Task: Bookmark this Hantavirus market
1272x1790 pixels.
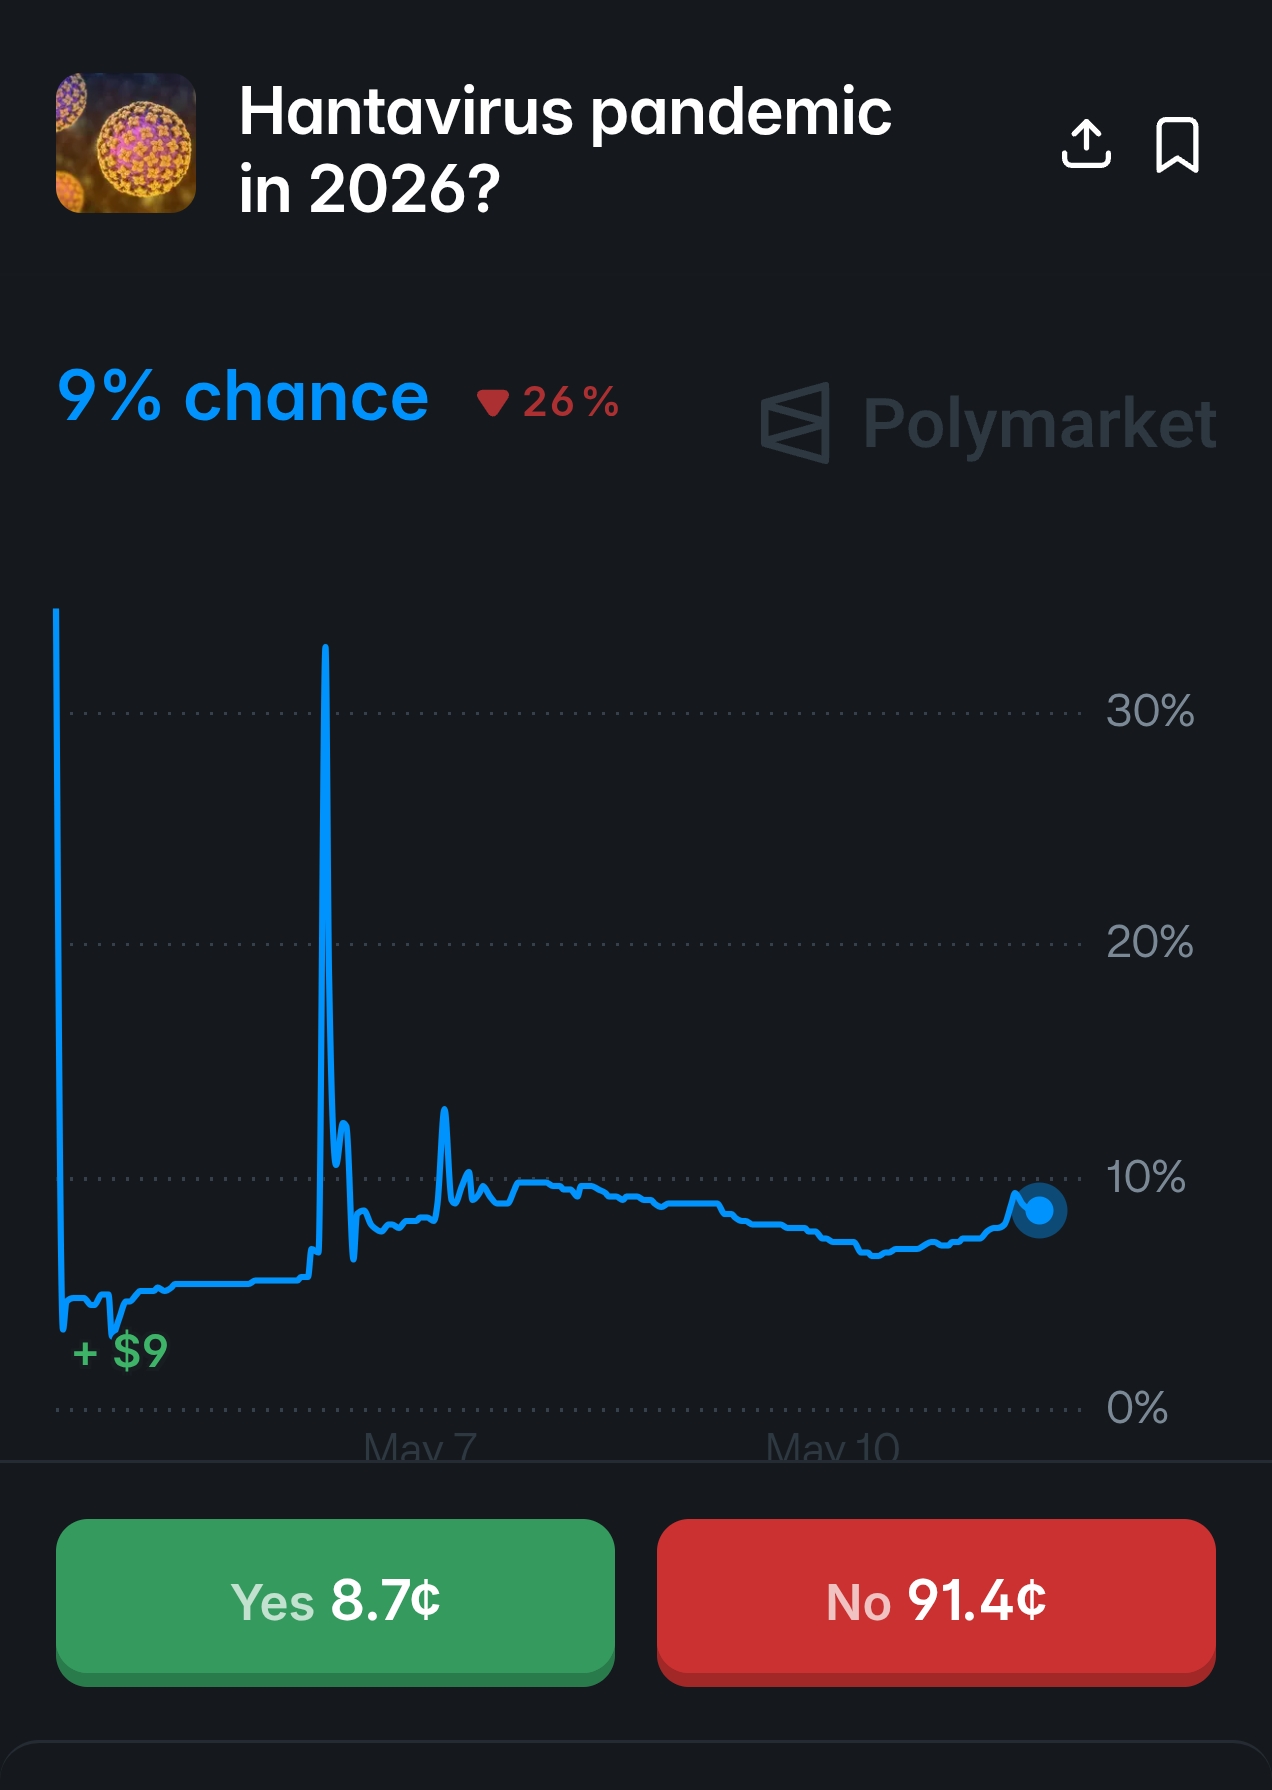Action: click(1177, 145)
